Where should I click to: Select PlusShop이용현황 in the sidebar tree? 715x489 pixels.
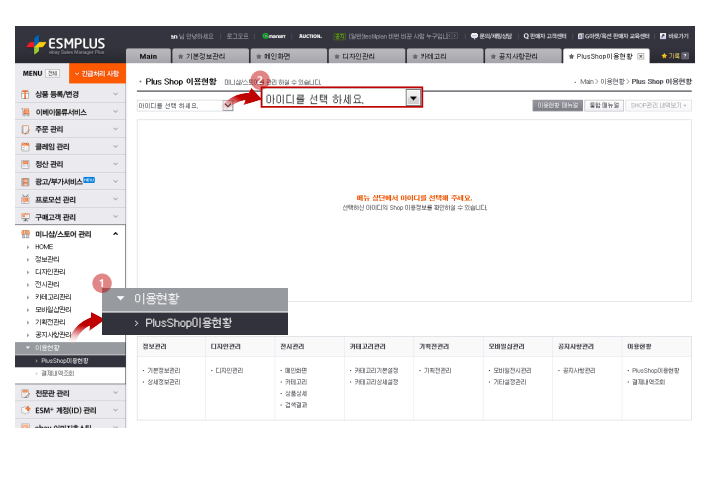[65, 361]
